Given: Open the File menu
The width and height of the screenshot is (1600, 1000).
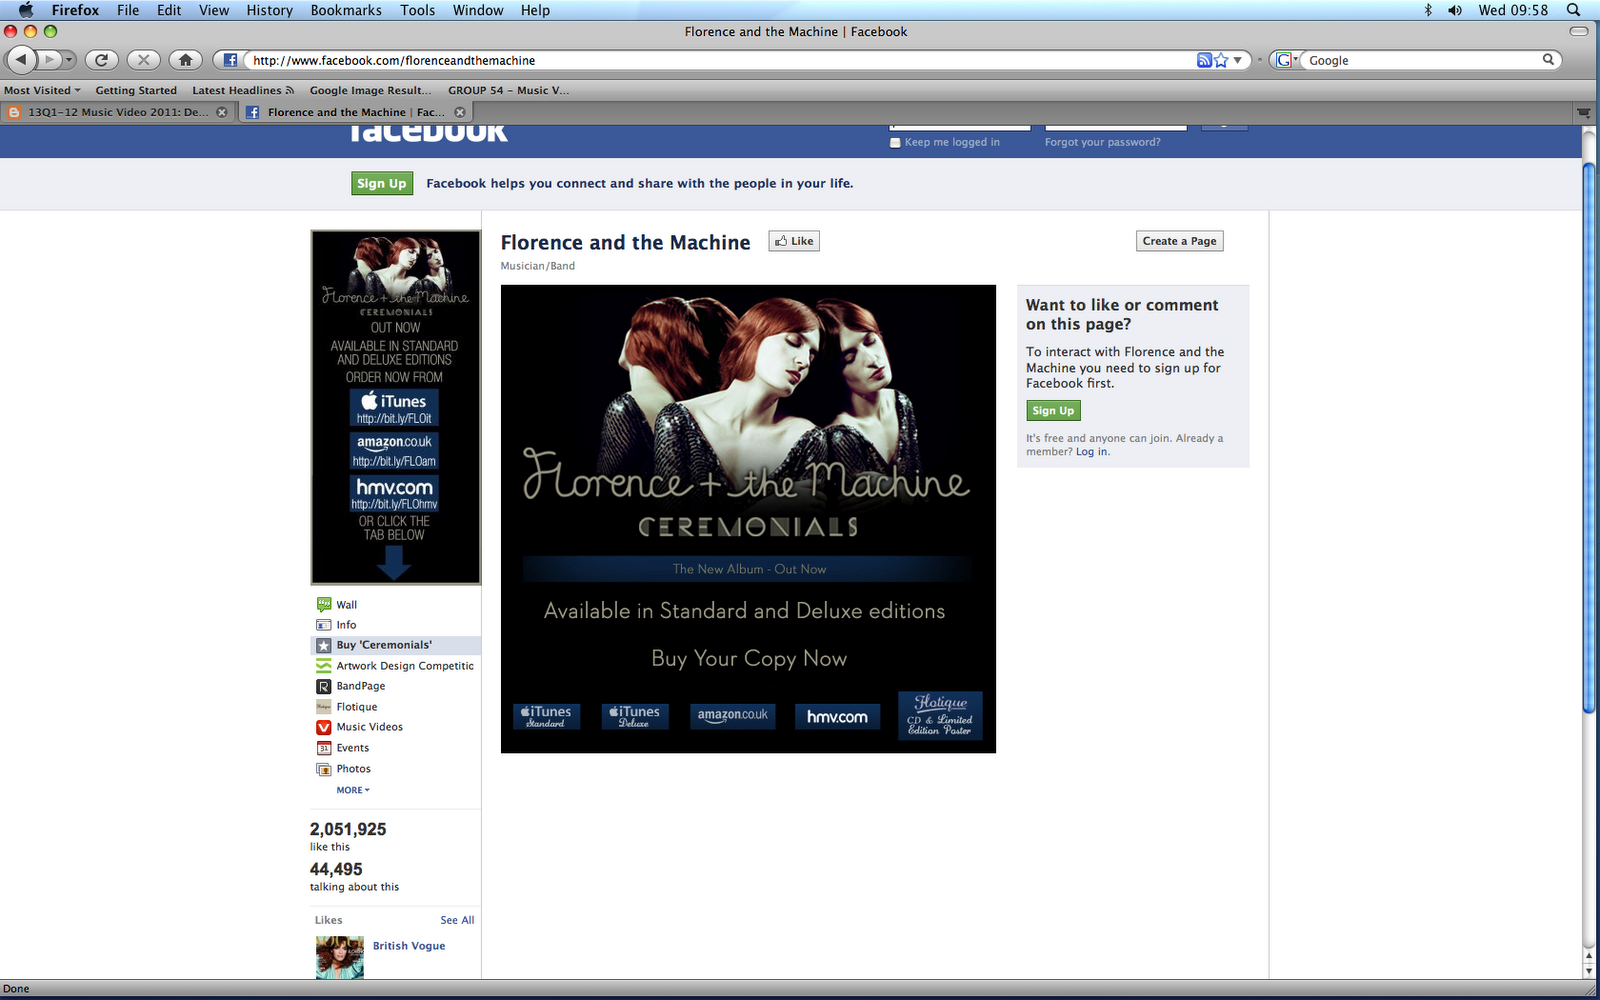Looking at the screenshot, I should tap(128, 10).
